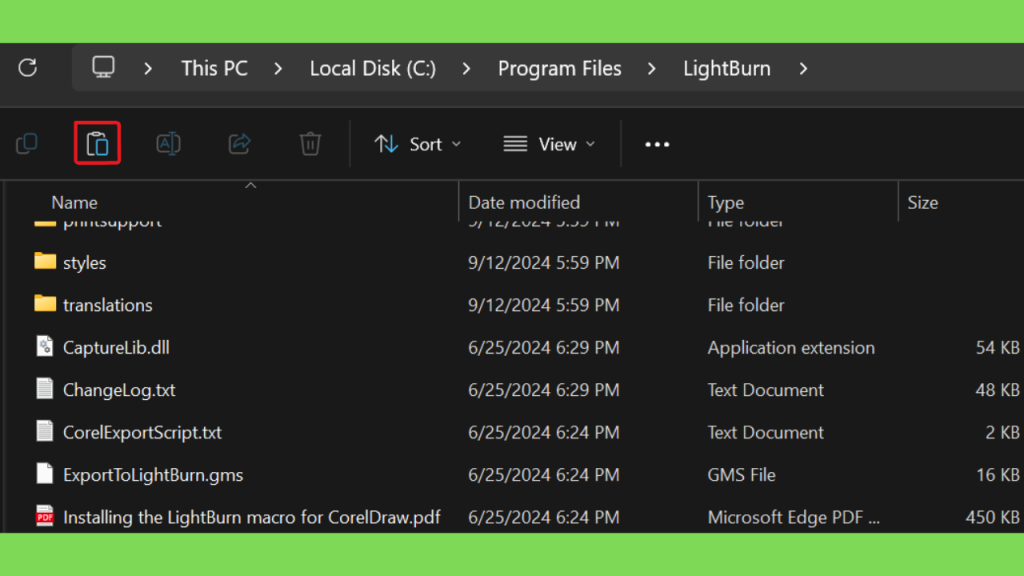Click the Text Document type of ChangeLog.txt
Viewport: 1024px width, 576px height.
(x=765, y=390)
